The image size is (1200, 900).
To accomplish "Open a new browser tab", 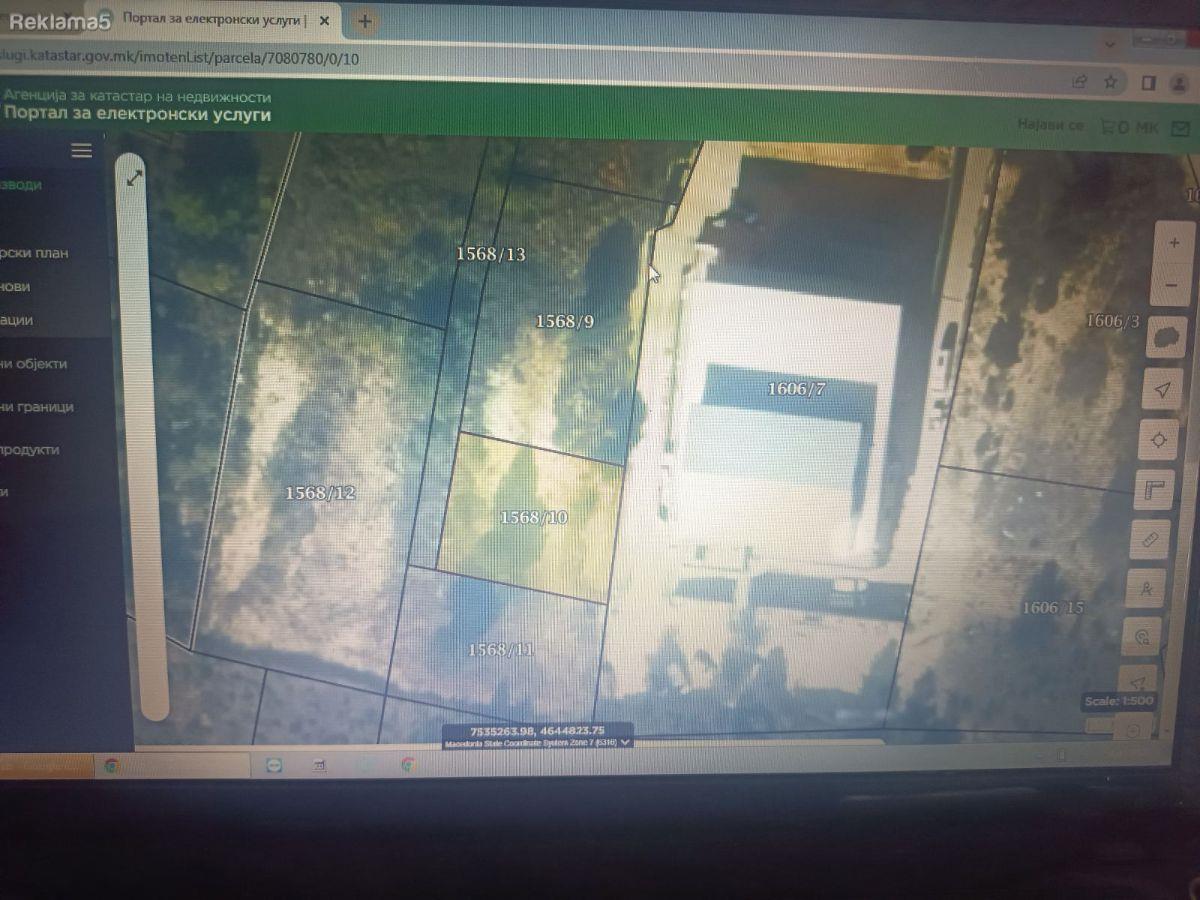I will click(x=365, y=20).
